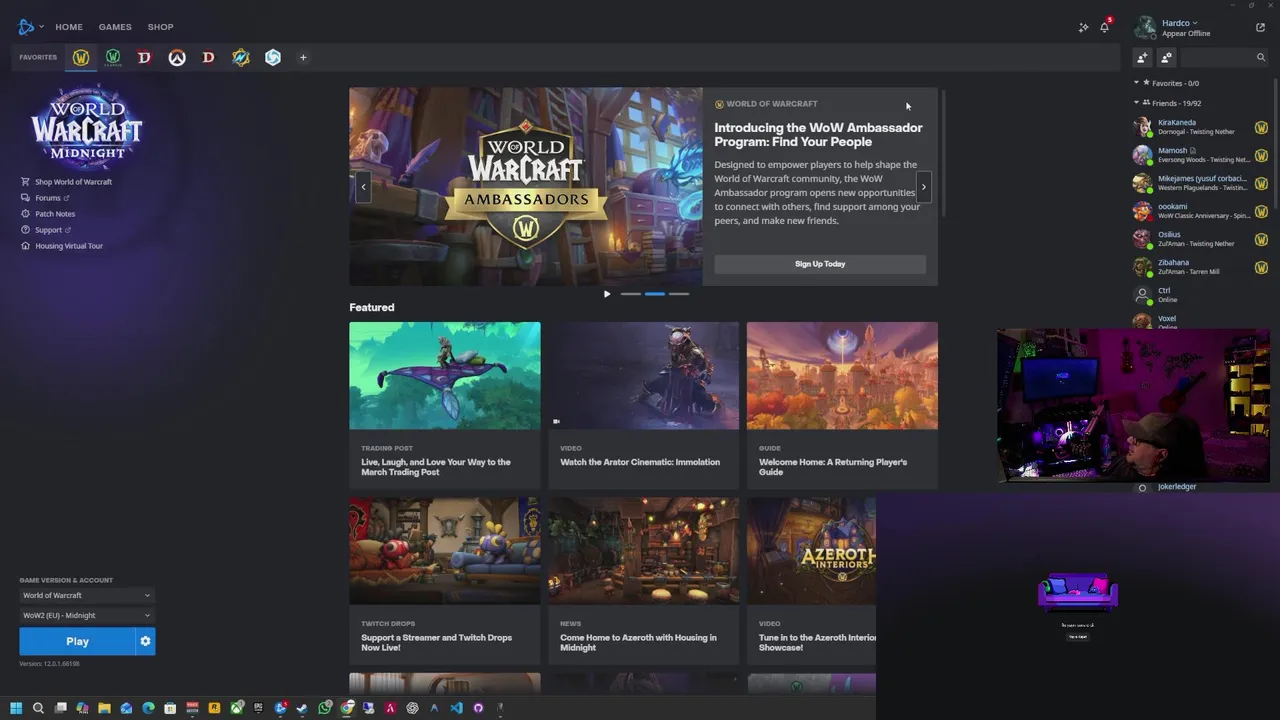
Task: Open the Support link
Action: click(46, 230)
